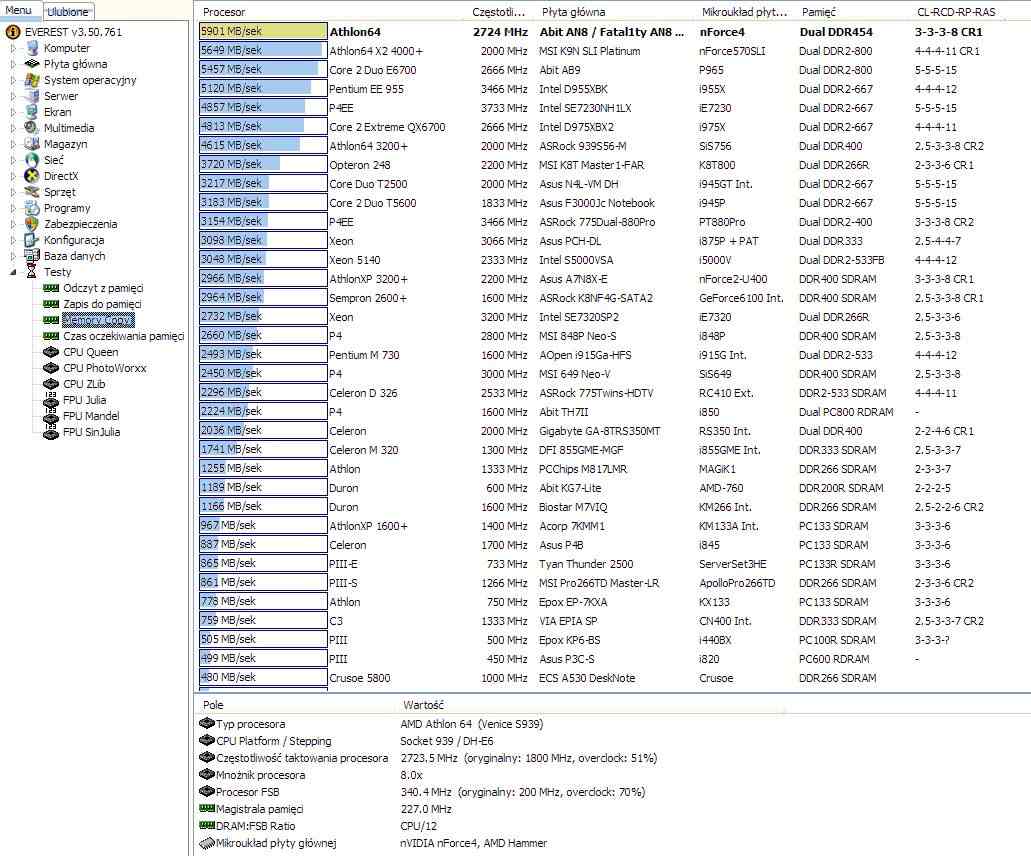The image size is (1031, 856).
Task: Click the CPU Queen chip icon
Action: [51, 352]
